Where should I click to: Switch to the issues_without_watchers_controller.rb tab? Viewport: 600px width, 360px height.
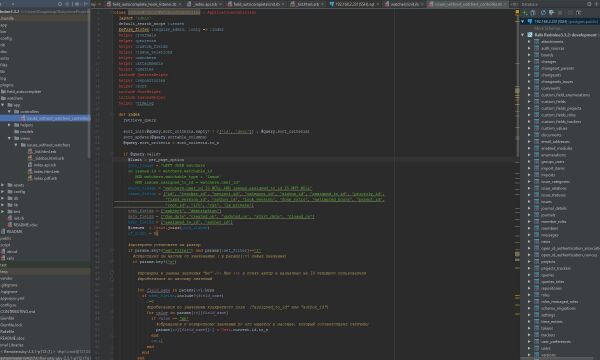[468, 4]
